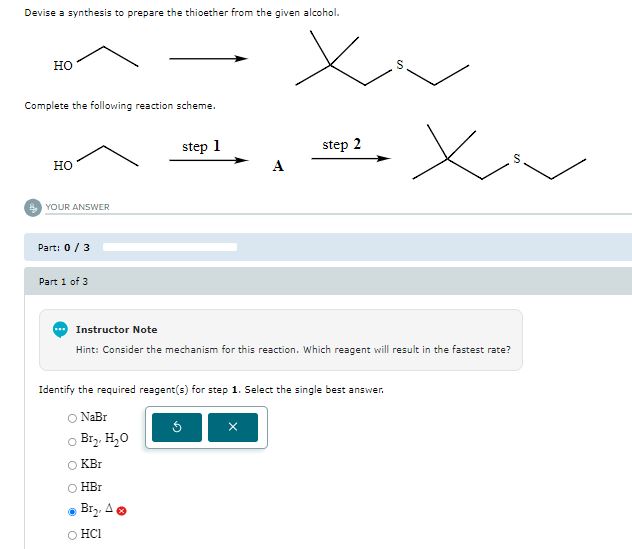Click the red incorrect mark icon

121,511
